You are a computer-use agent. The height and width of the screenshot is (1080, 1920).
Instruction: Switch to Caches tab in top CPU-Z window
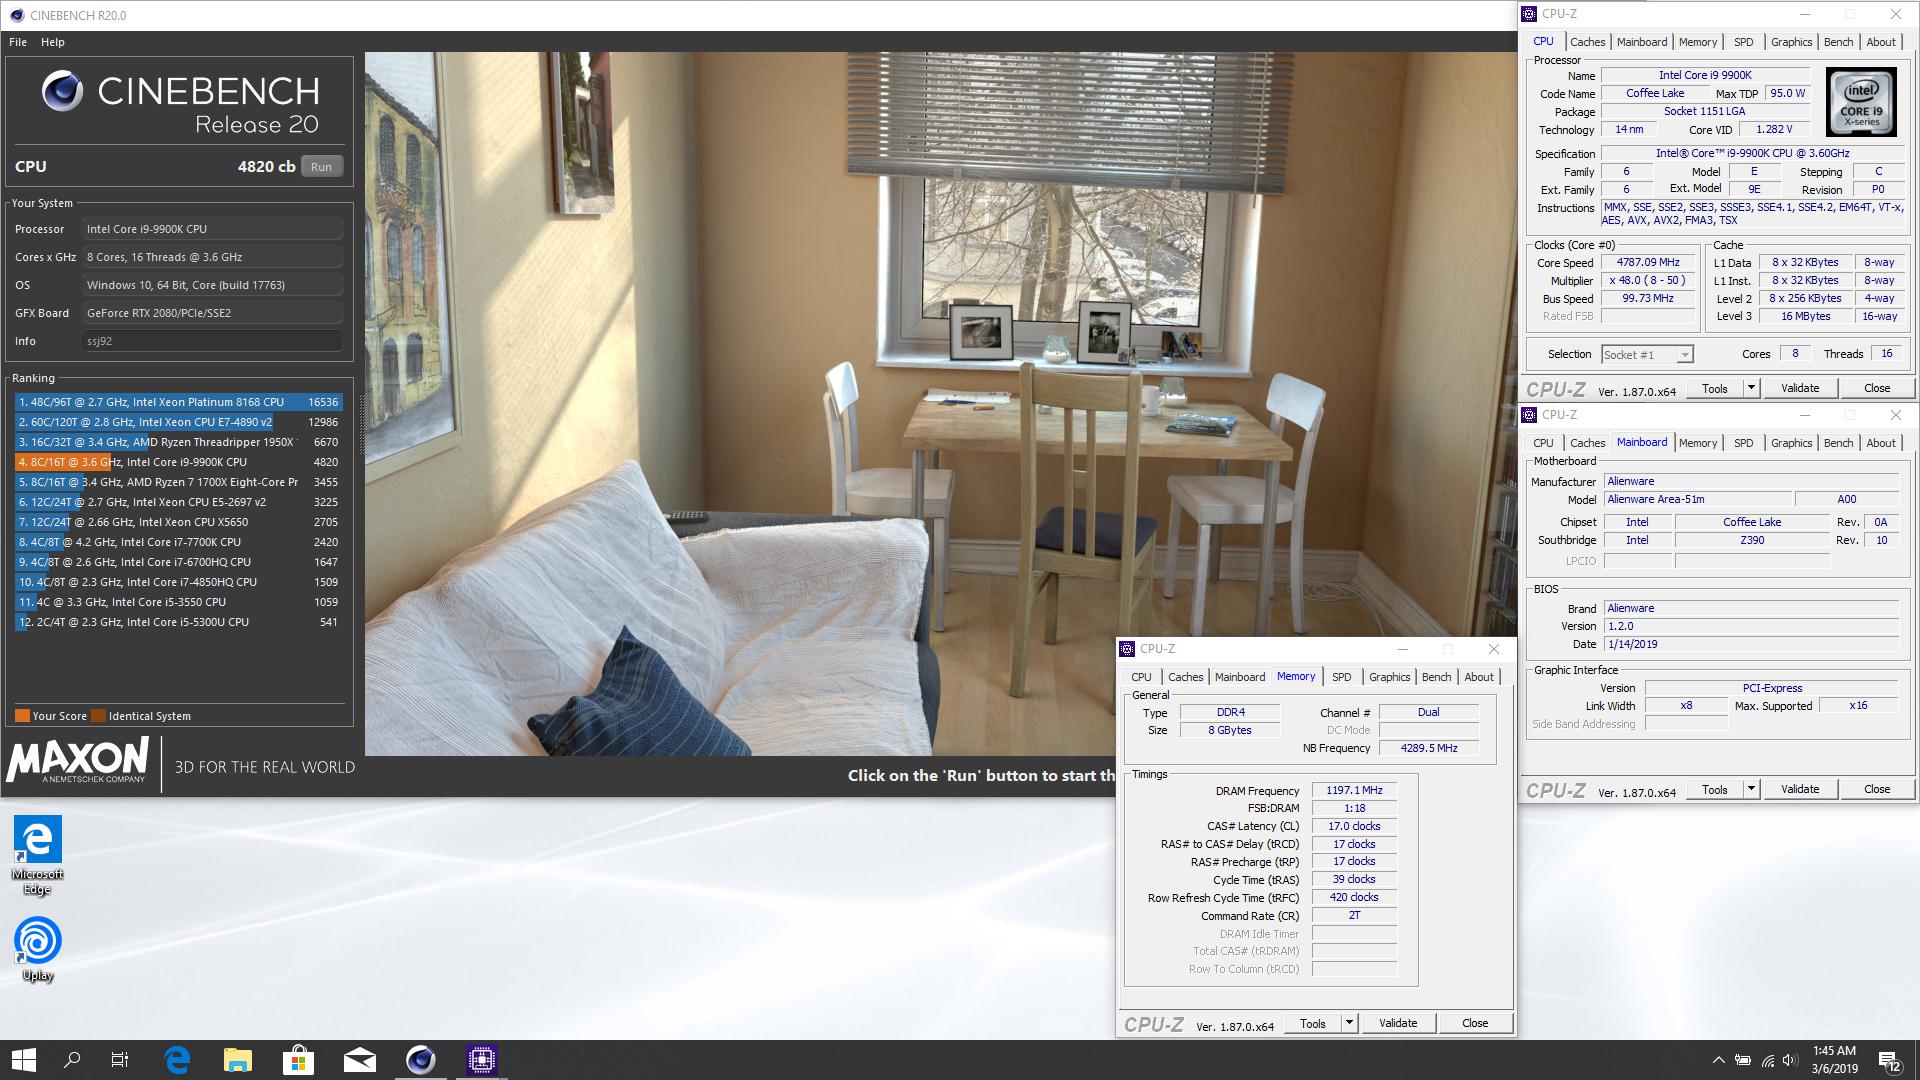coord(1587,42)
